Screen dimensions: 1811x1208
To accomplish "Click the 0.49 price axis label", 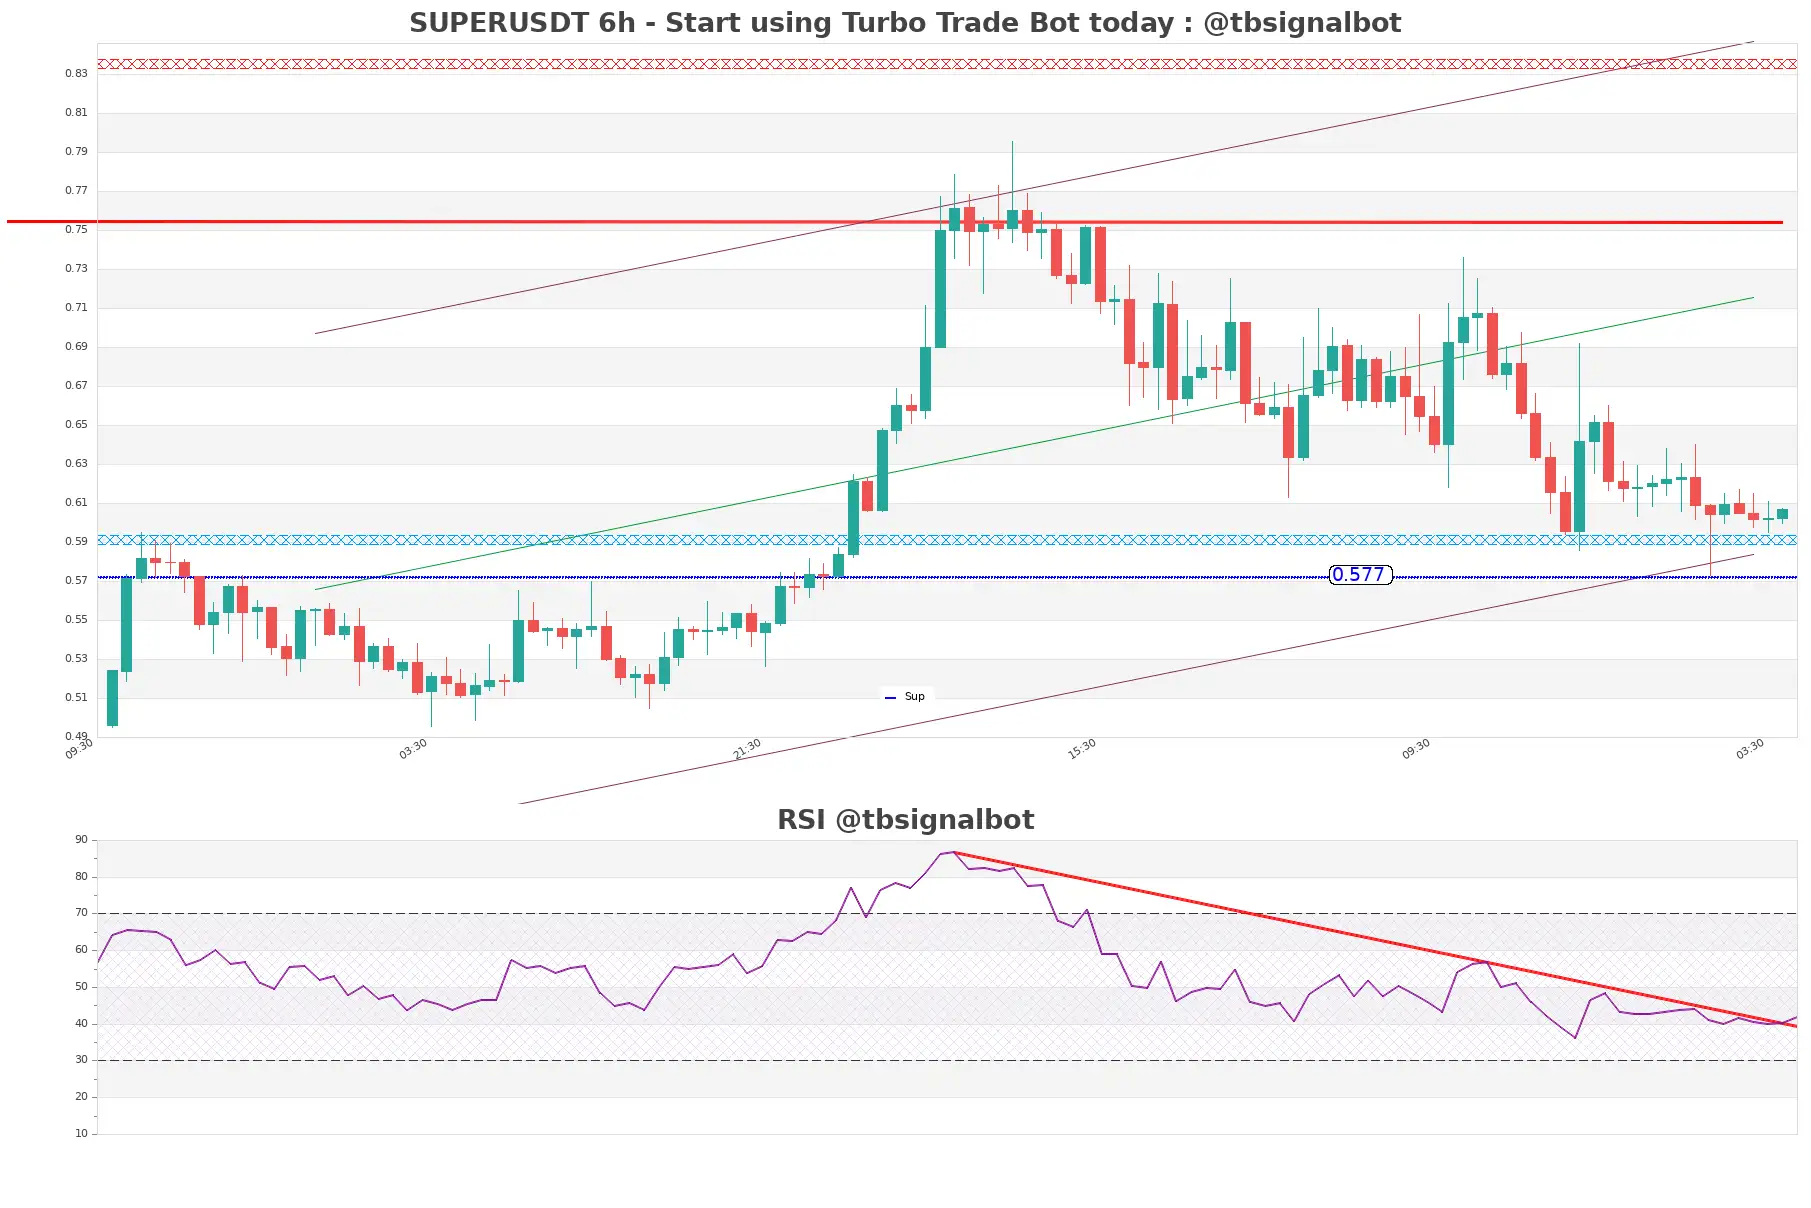I will click(76, 736).
